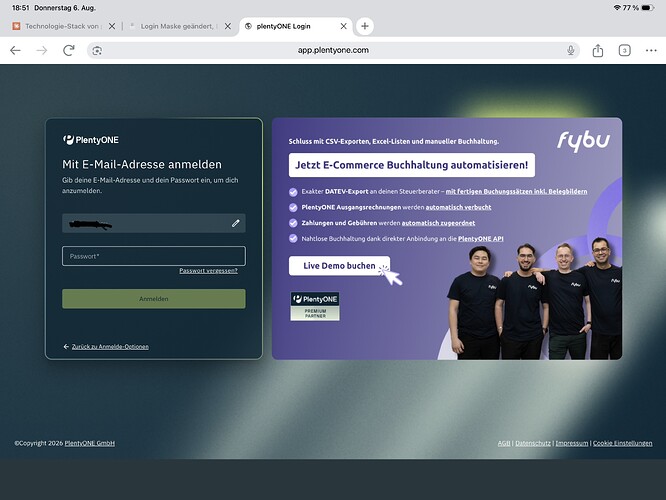Edit the email with the pencil icon
The height and width of the screenshot is (500, 666).
pos(236,223)
